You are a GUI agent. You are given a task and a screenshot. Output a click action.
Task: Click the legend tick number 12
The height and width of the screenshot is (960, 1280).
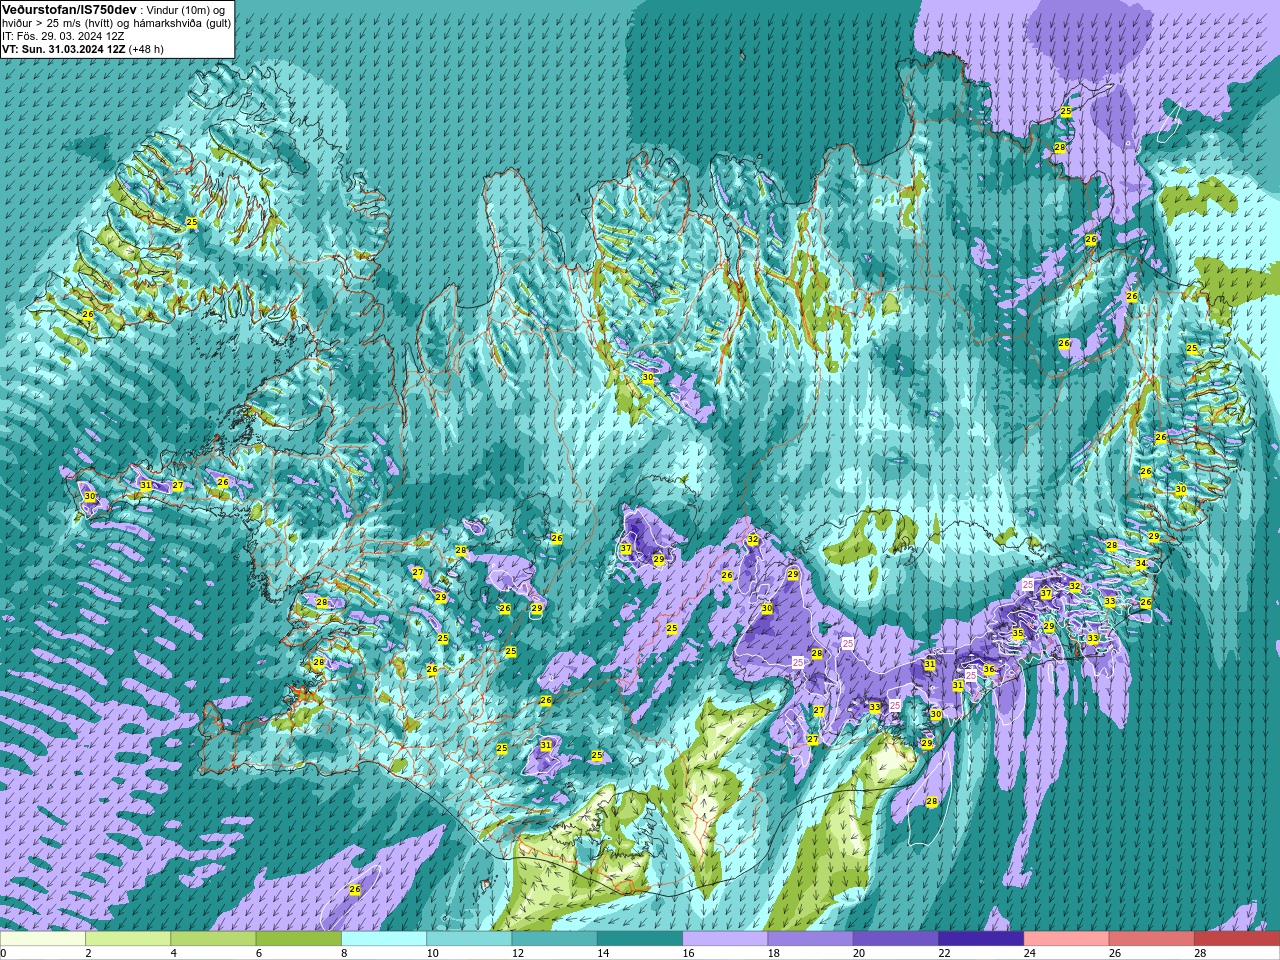point(517,953)
